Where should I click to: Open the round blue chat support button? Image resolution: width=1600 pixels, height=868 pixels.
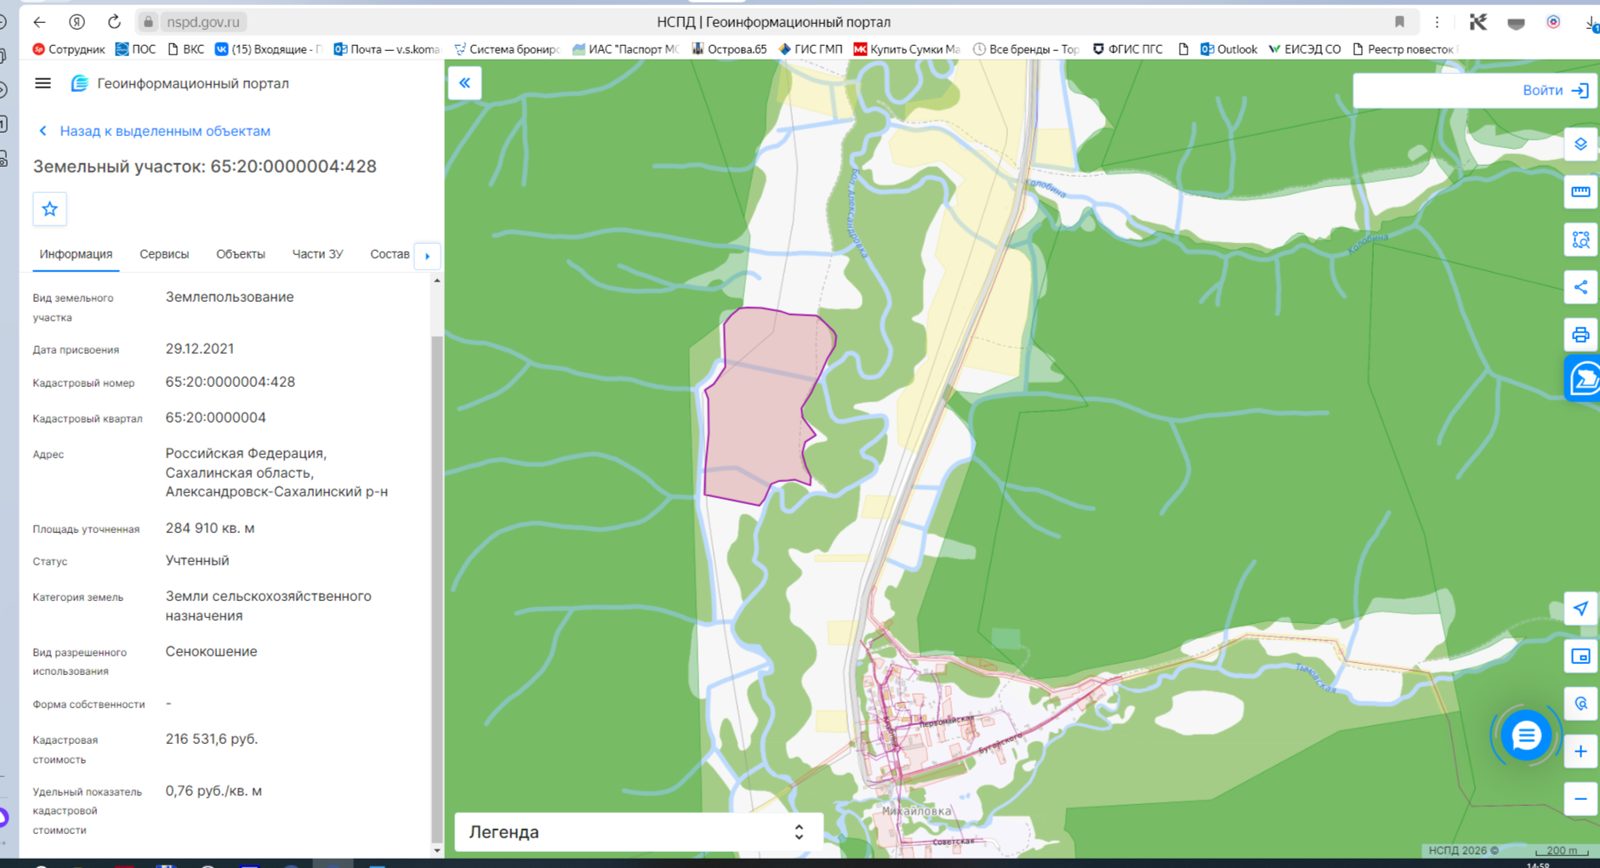(1526, 736)
